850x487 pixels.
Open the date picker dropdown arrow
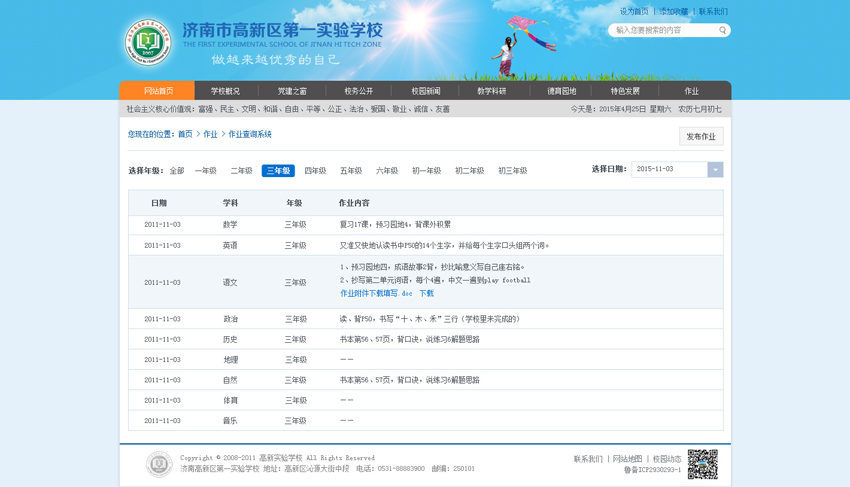pyautogui.click(x=715, y=170)
